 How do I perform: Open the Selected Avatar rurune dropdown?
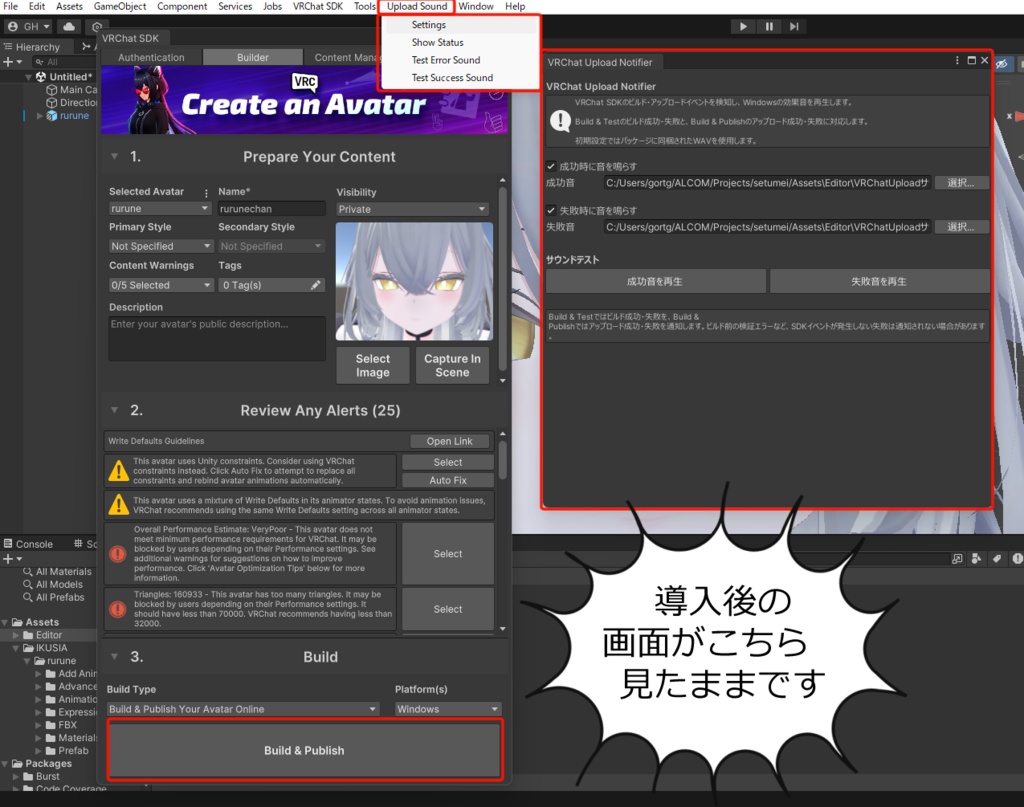tap(160, 208)
